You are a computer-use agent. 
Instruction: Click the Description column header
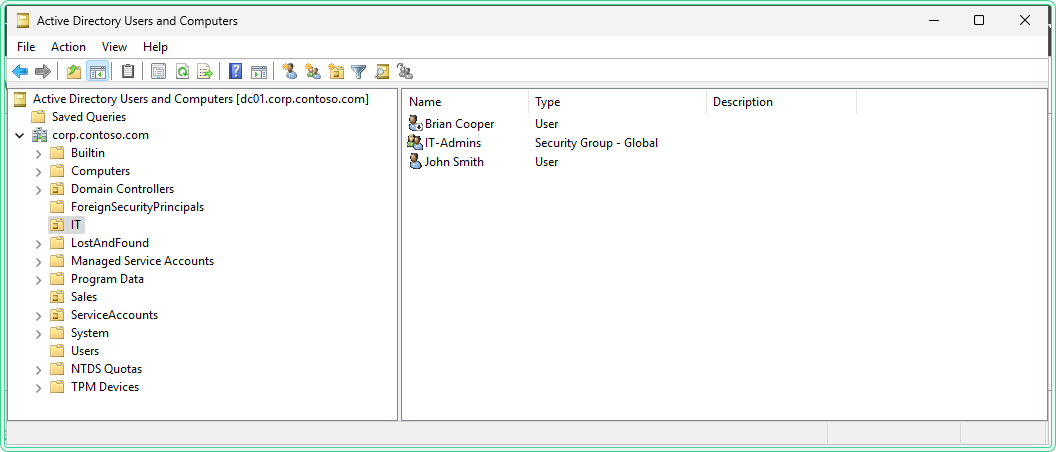[781, 102]
